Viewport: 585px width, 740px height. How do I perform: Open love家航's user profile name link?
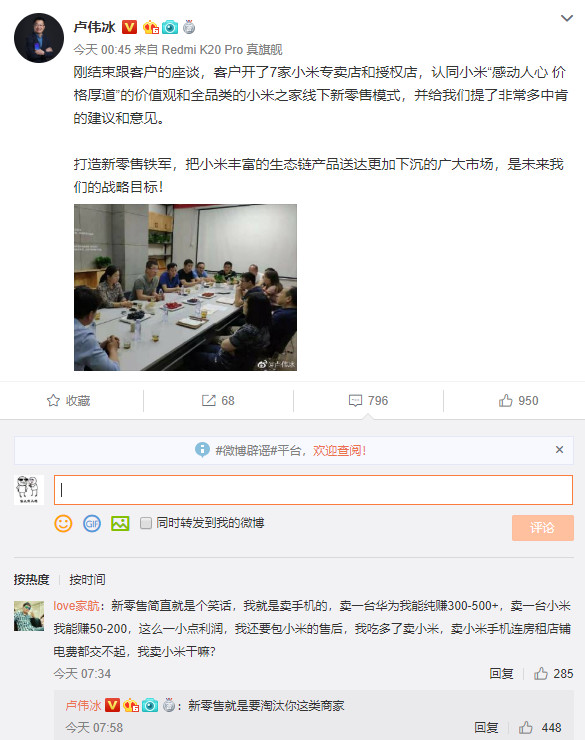[76, 605]
